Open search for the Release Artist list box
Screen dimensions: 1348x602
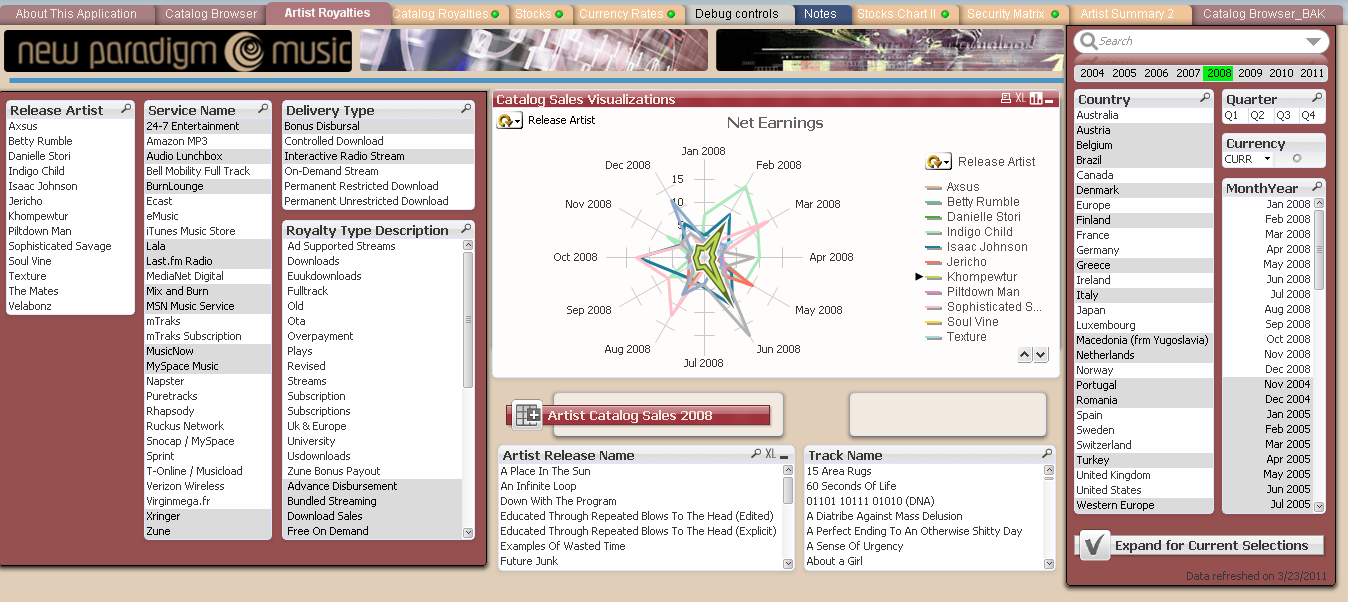click(126, 109)
